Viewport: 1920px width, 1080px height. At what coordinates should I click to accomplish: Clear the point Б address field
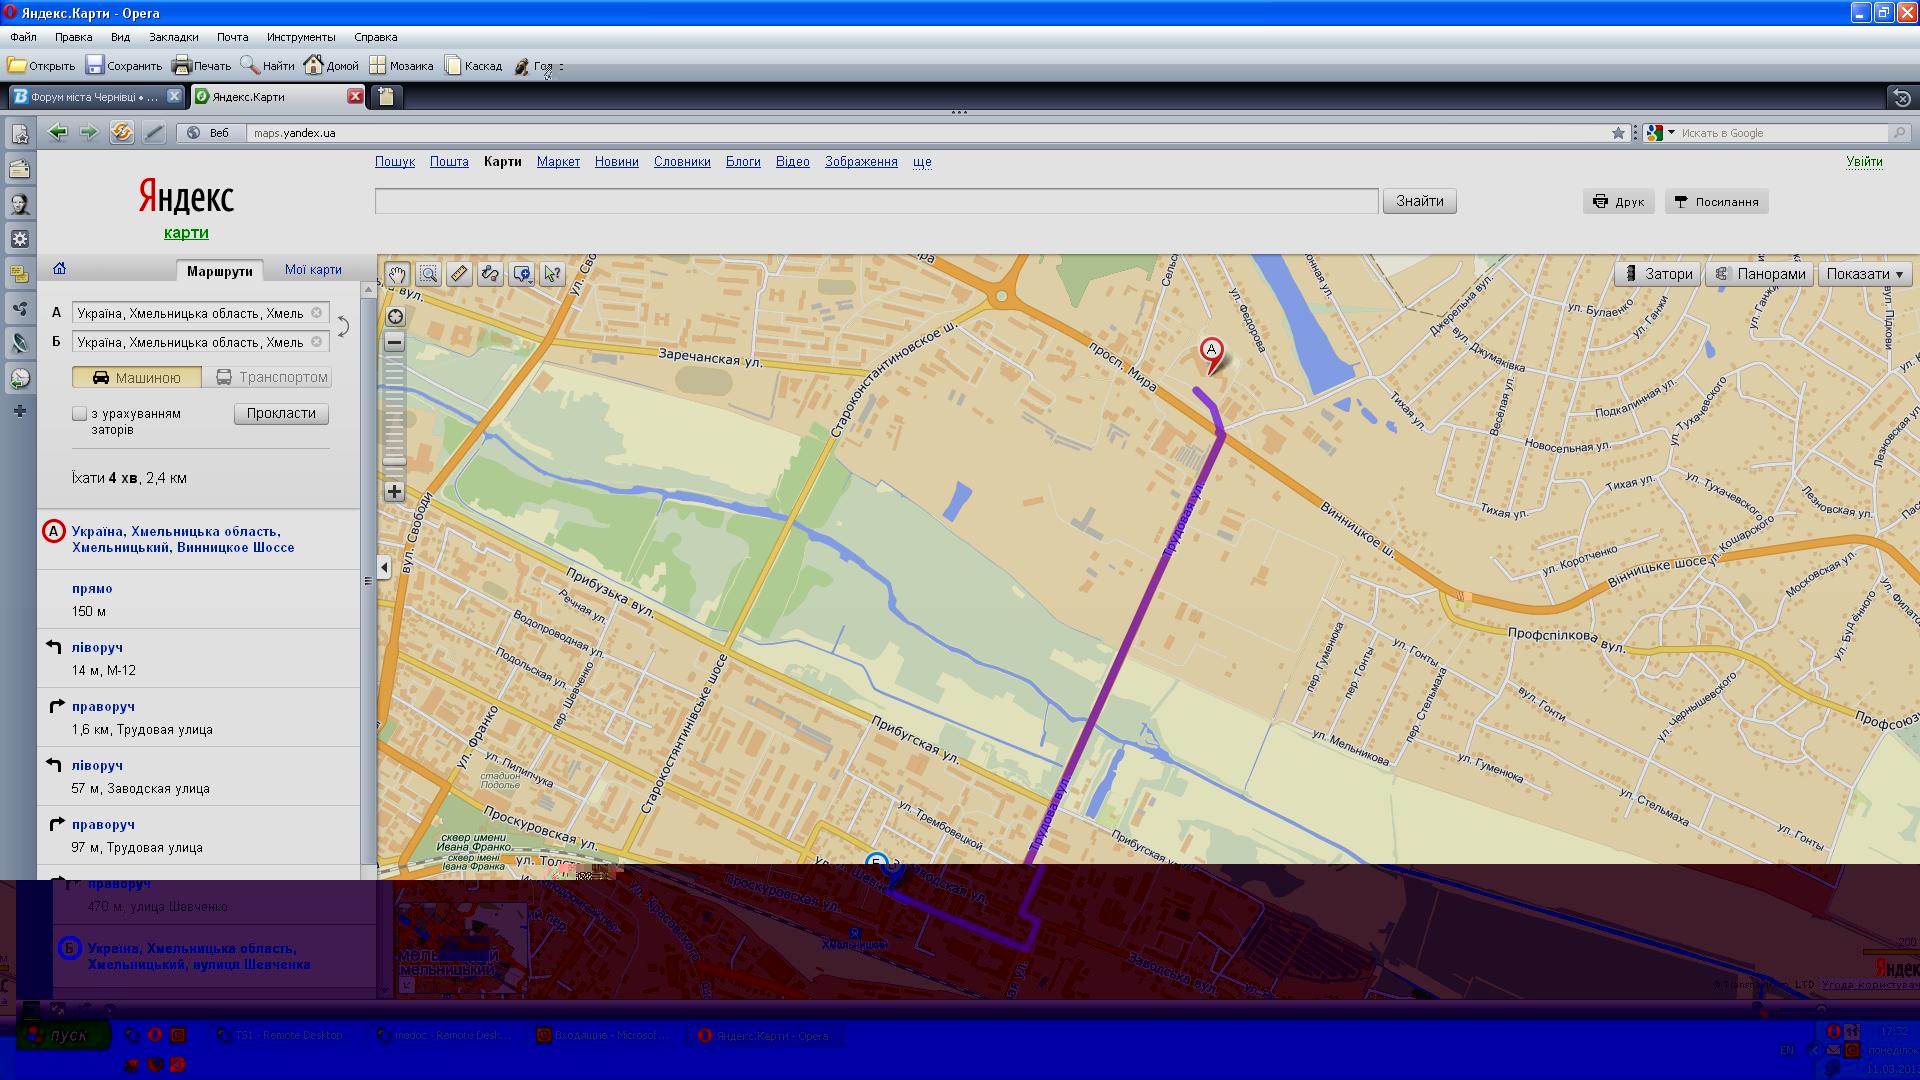316,342
